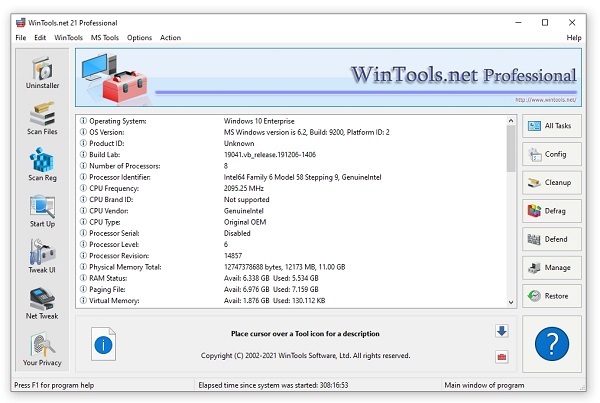This screenshot has width=600, height=403.
Task: Click the WinTools.net title bar app icon
Action: [21, 23]
